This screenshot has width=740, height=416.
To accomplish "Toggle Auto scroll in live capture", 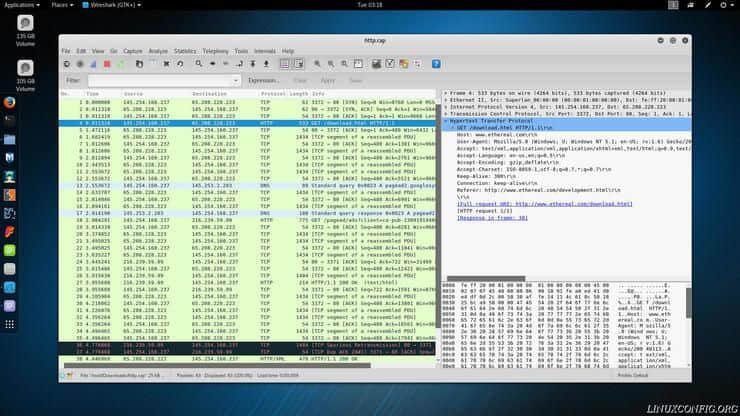I will 299,64.
